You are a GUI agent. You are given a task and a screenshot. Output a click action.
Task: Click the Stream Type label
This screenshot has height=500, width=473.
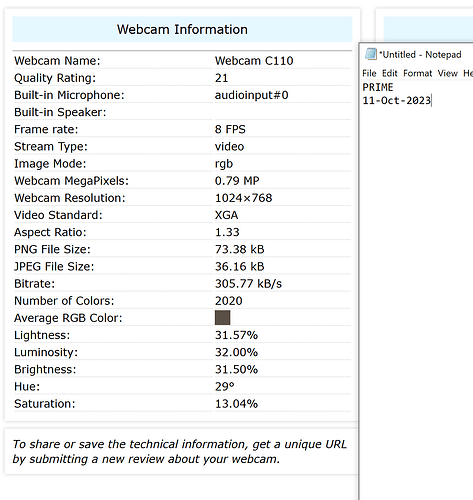point(51,147)
